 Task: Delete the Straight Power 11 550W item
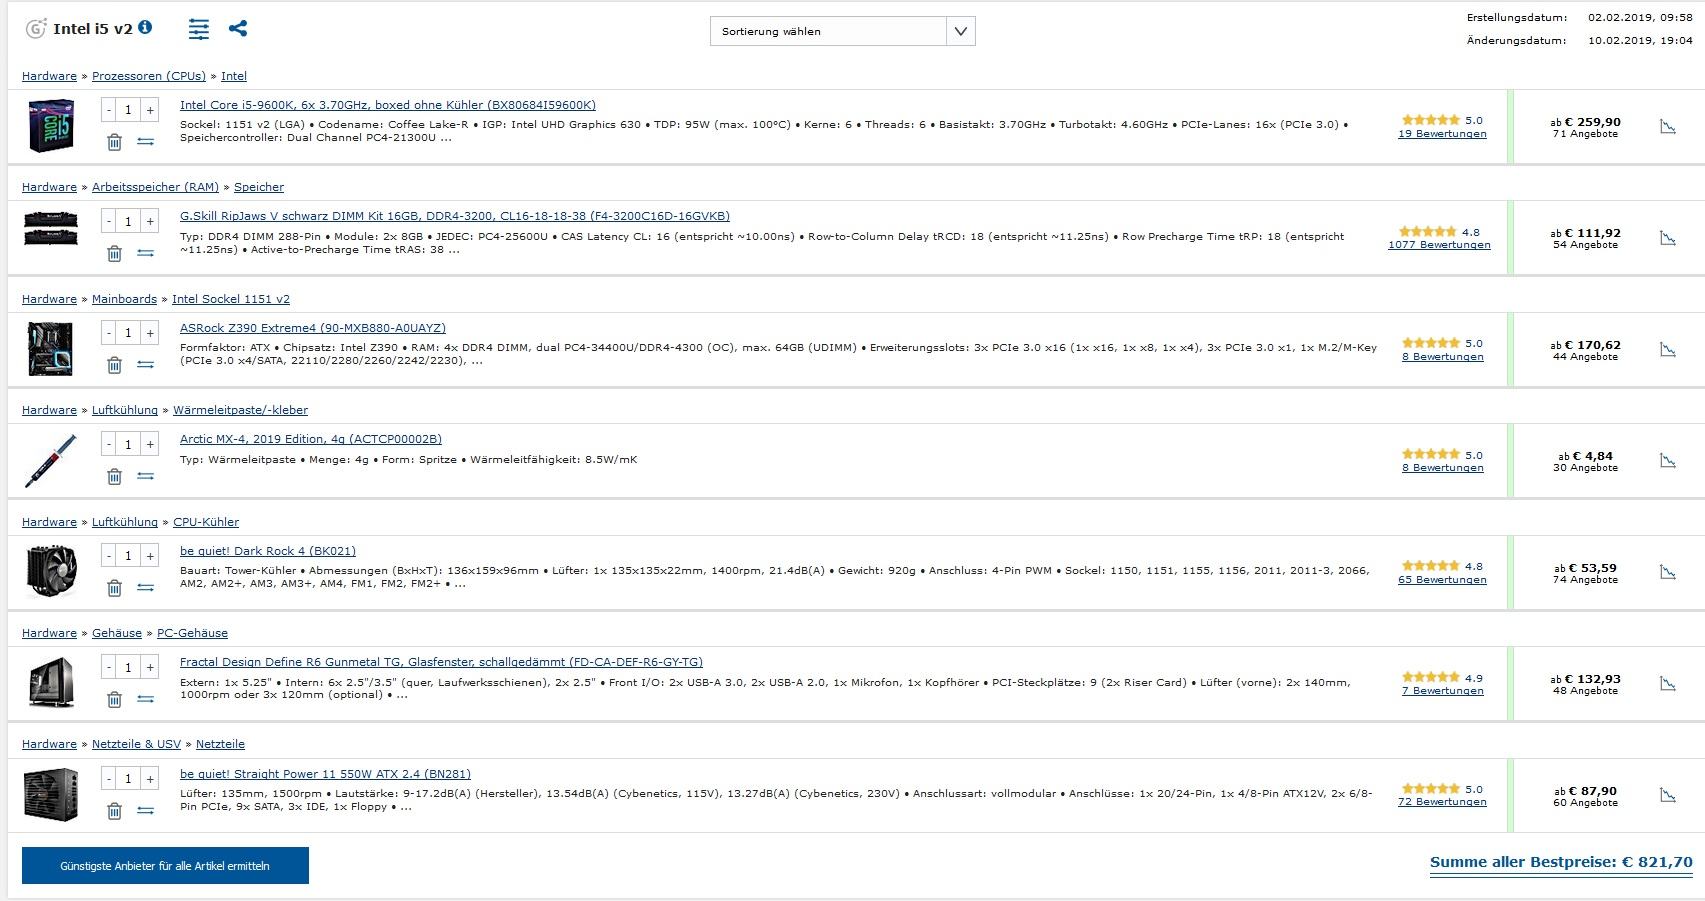tap(114, 810)
